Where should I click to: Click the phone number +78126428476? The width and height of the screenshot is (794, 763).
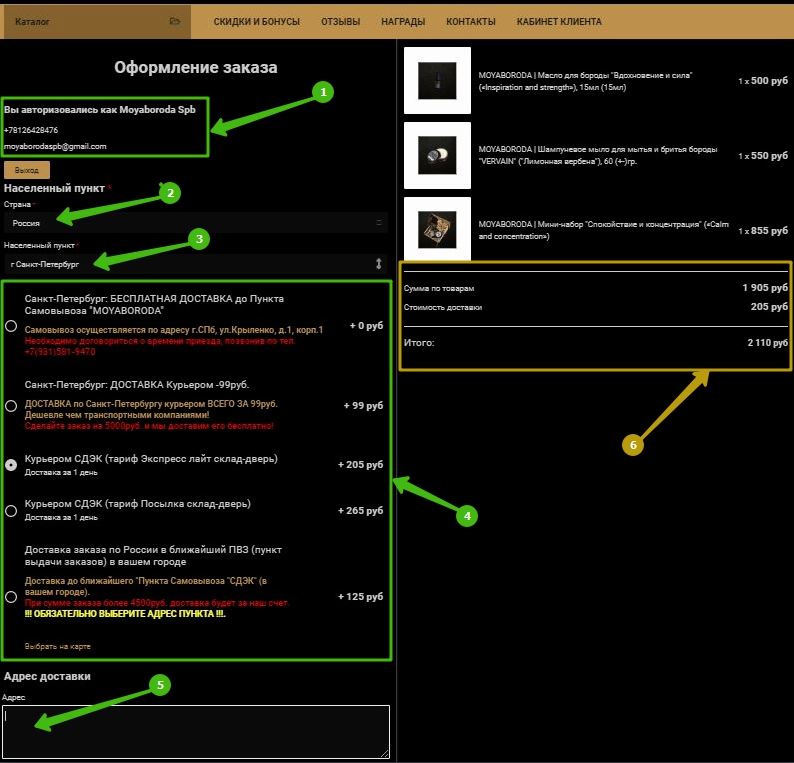coord(31,130)
